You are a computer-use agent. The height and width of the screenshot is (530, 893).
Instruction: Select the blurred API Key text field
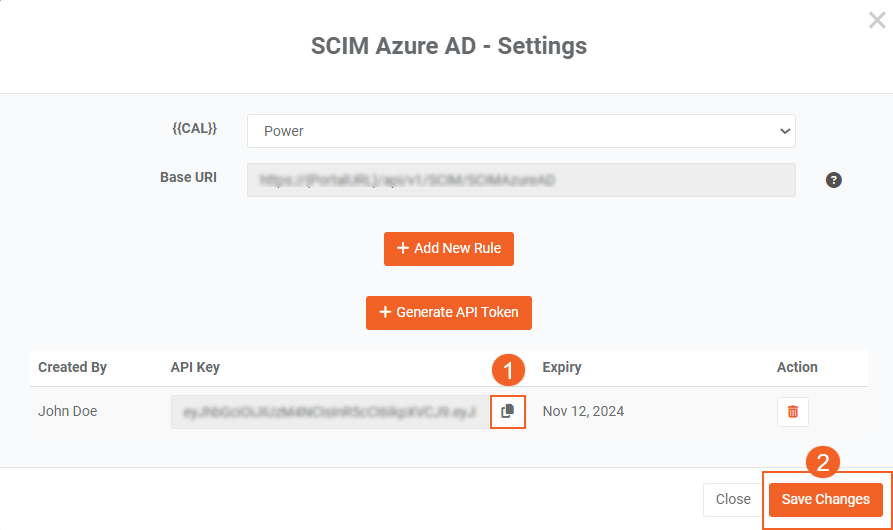(330, 411)
